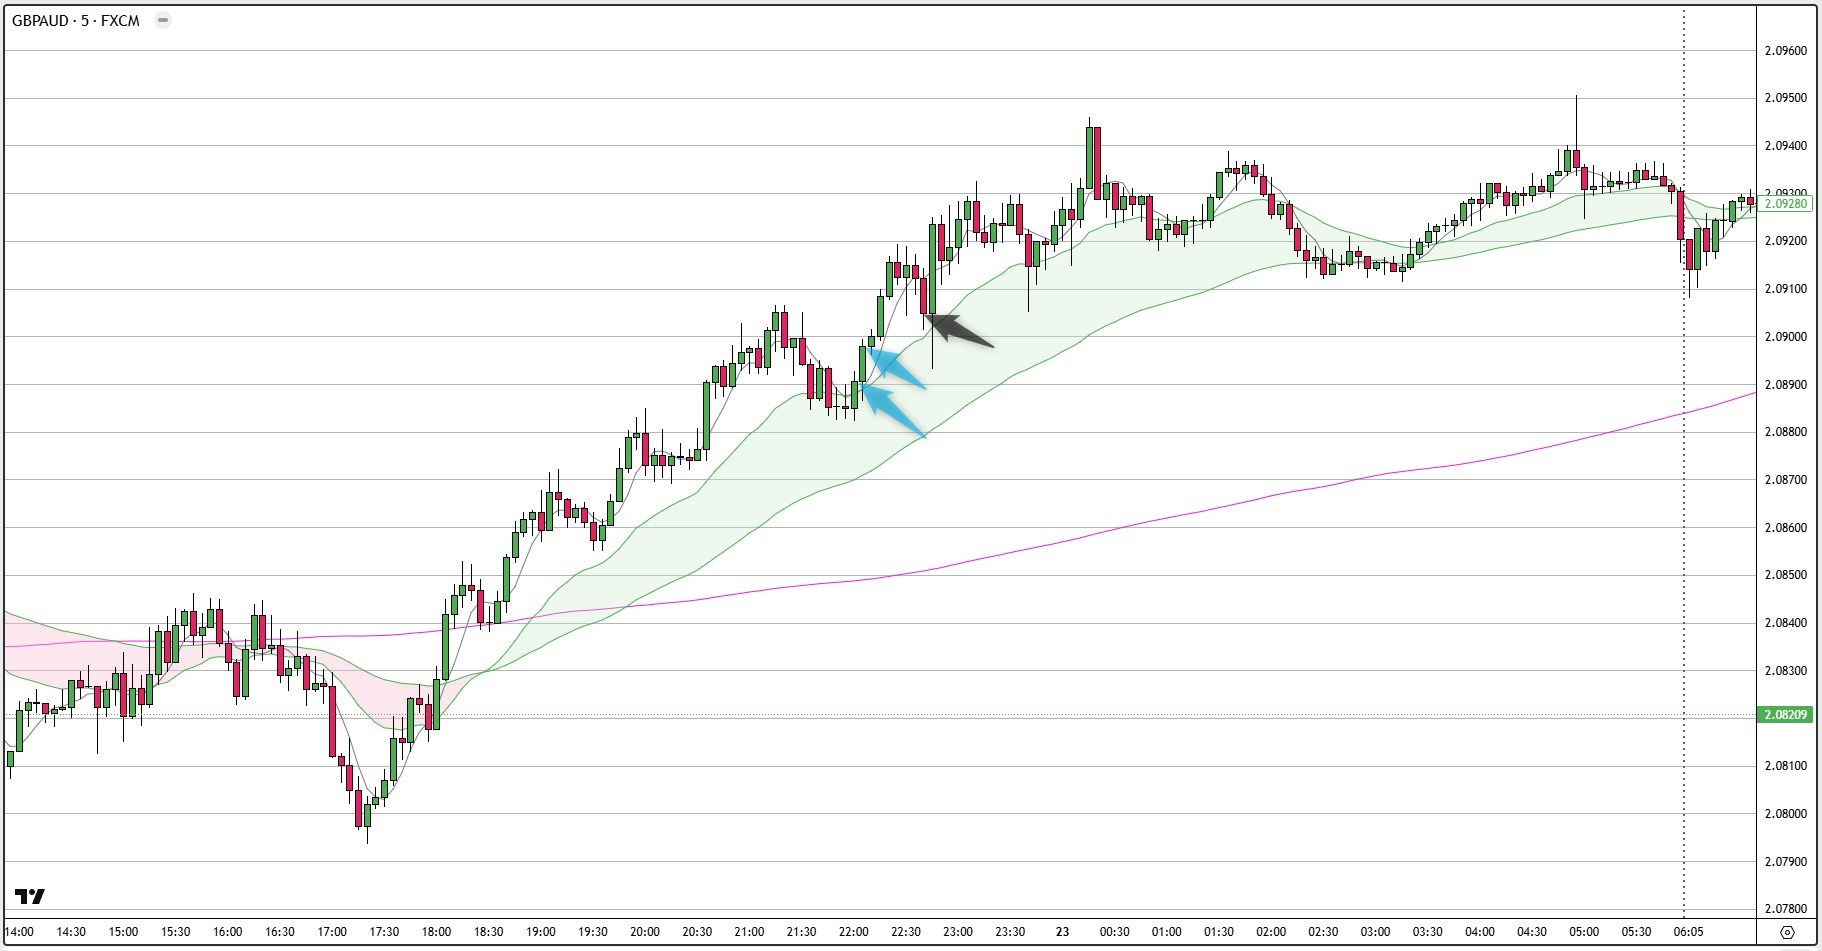Select the upper blue arrow drawing
The image size is (1822, 951).
click(x=897, y=367)
